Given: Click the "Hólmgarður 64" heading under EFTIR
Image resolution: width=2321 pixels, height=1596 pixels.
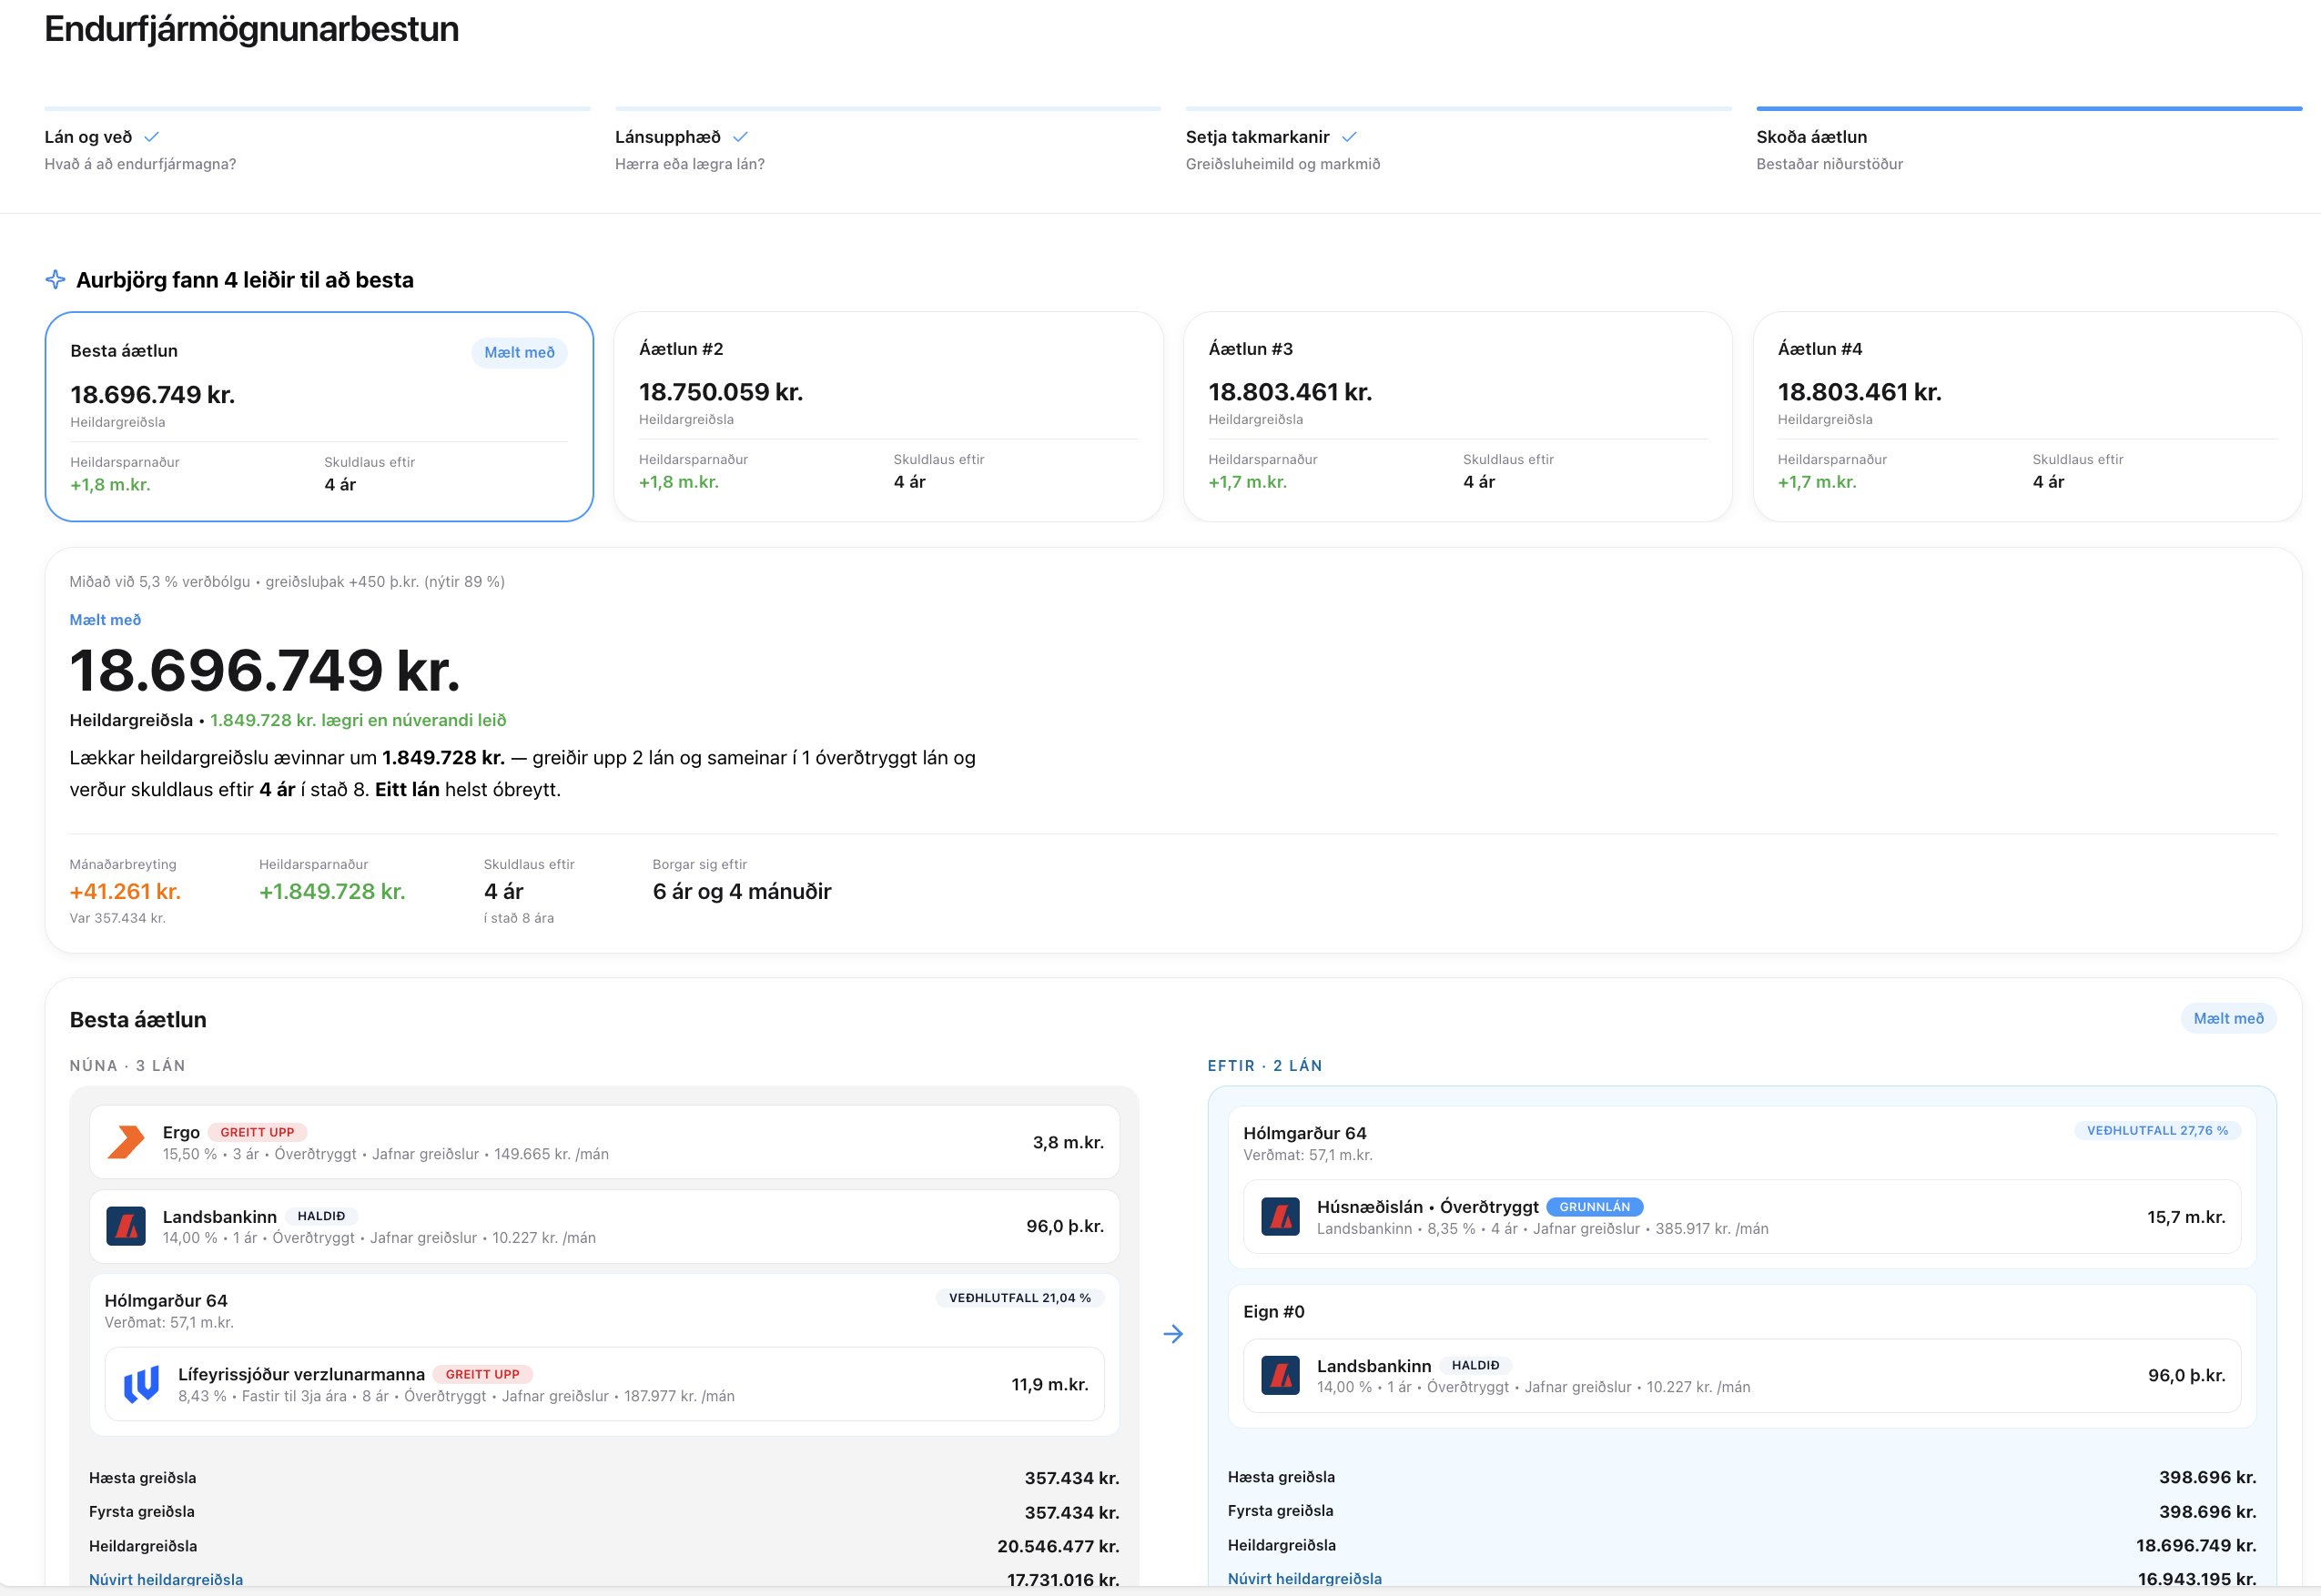Looking at the screenshot, I should (1304, 1133).
